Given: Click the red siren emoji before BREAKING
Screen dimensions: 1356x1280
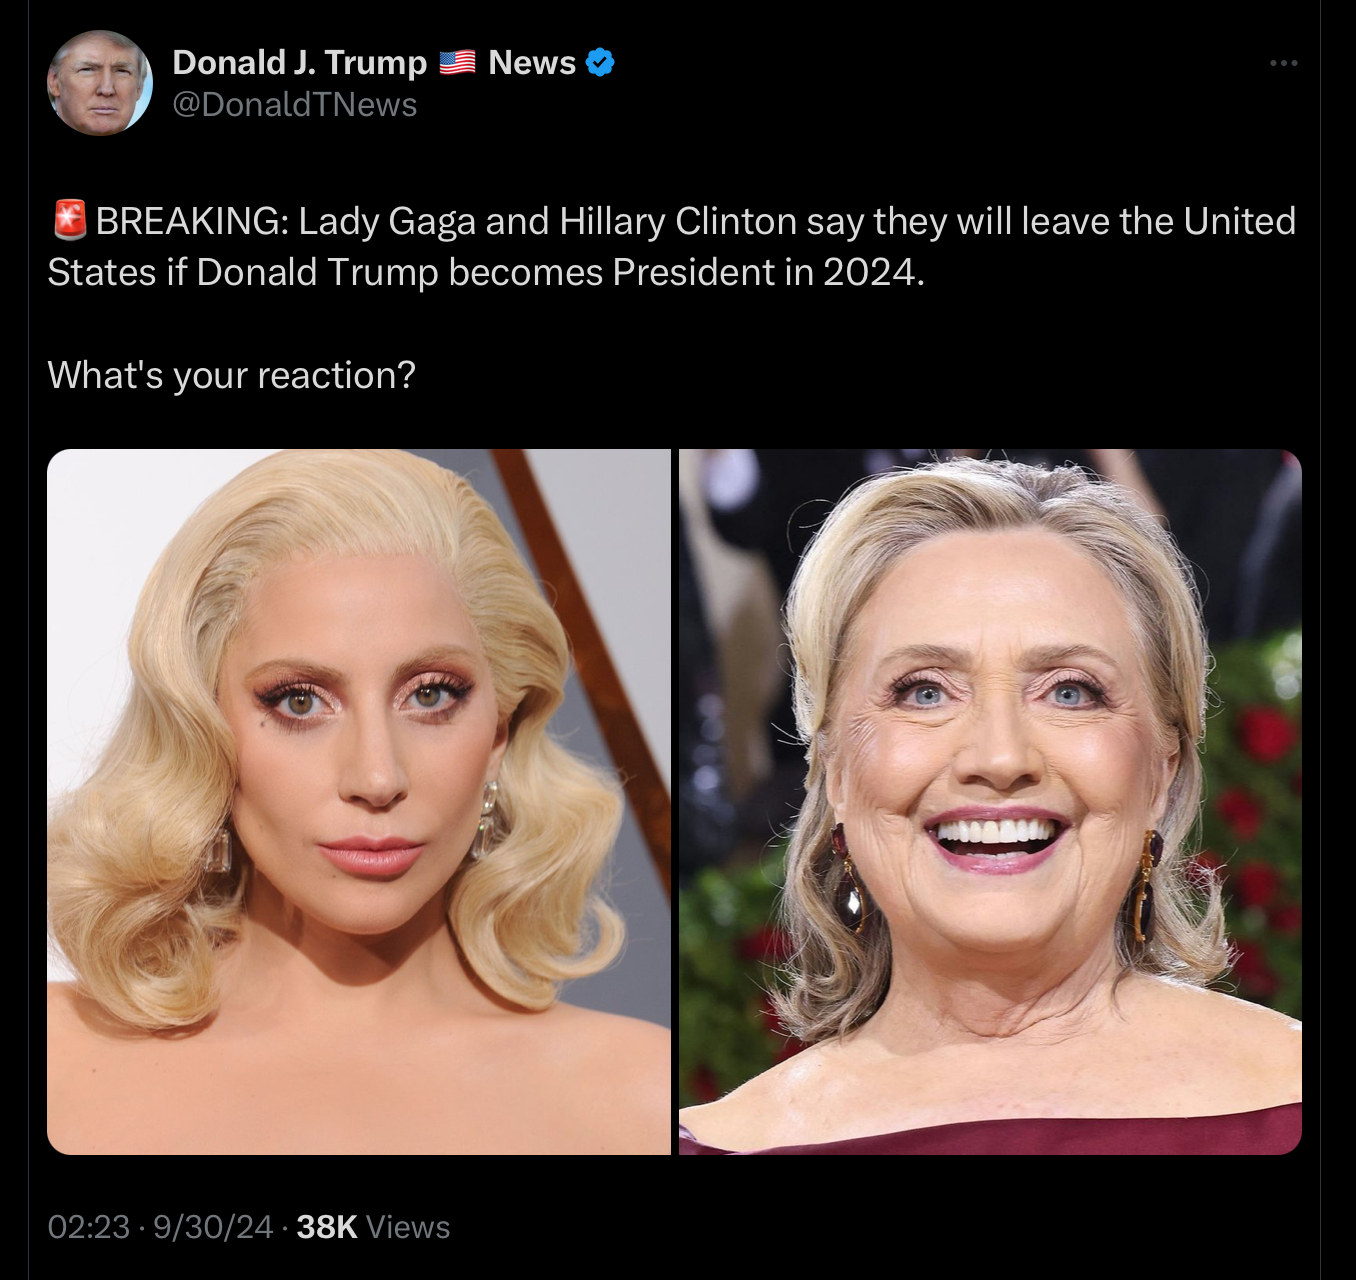Looking at the screenshot, I should (x=69, y=220).
